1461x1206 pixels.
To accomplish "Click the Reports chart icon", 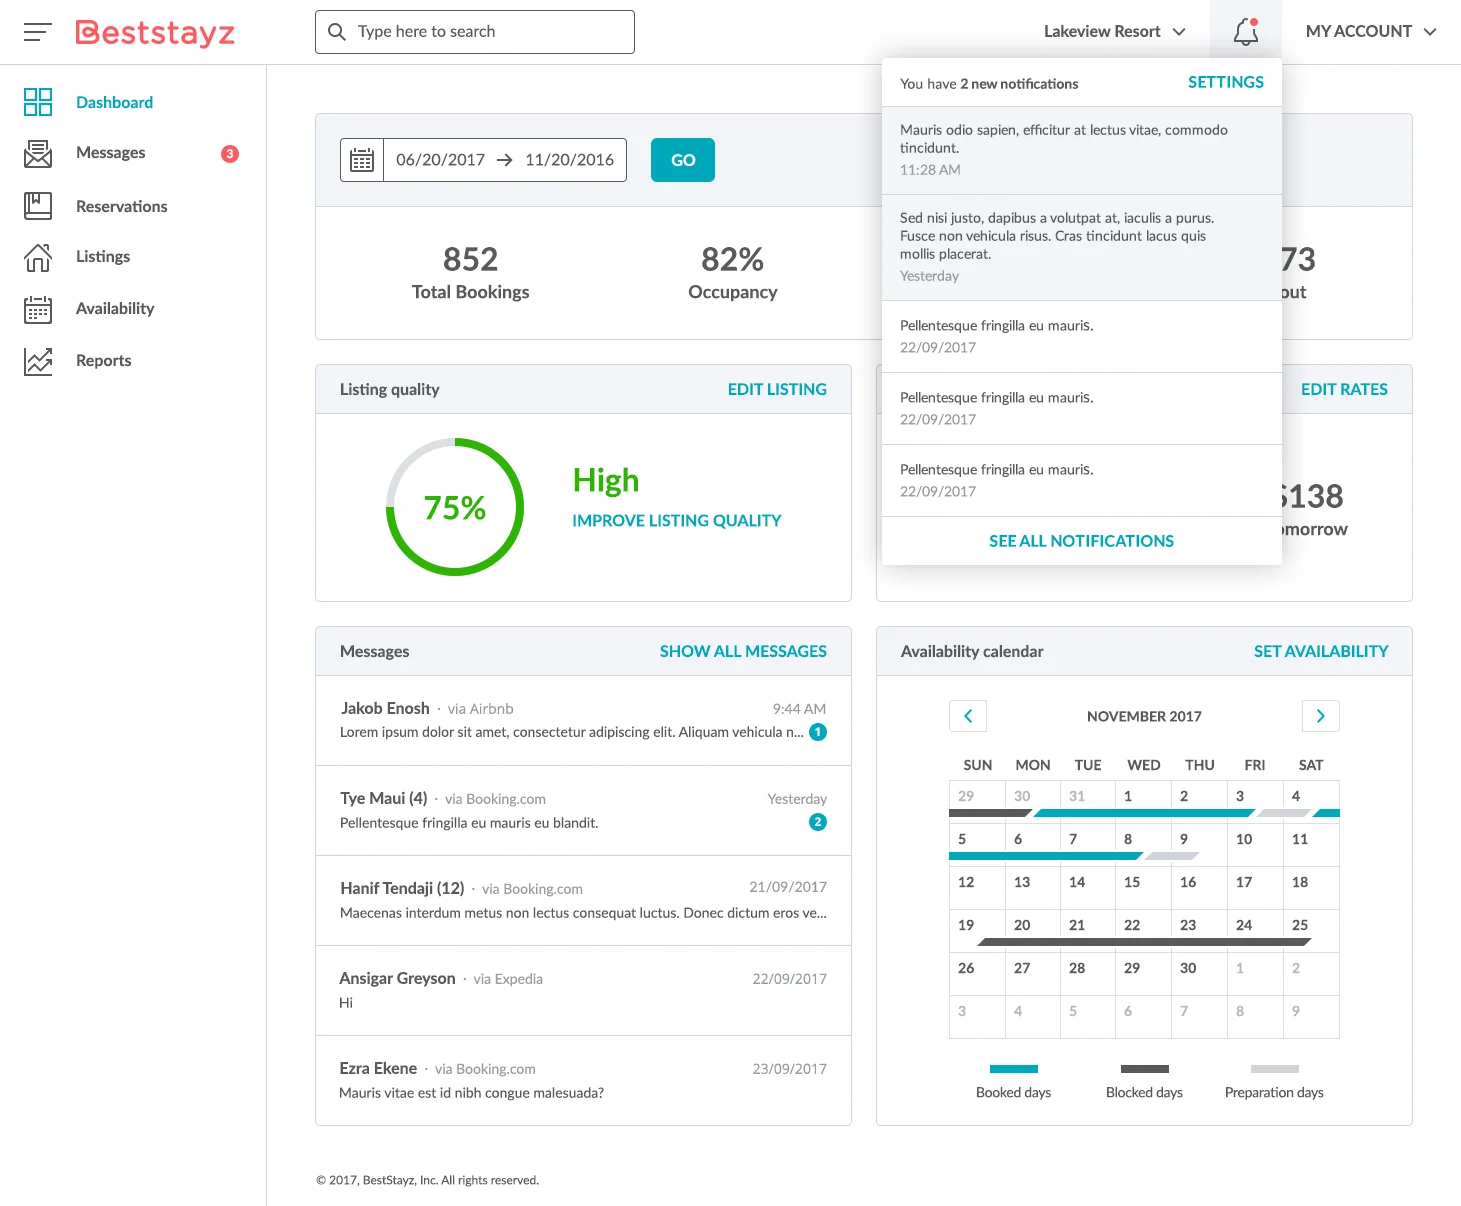I will pyautogui.click(x=38, y=361).
